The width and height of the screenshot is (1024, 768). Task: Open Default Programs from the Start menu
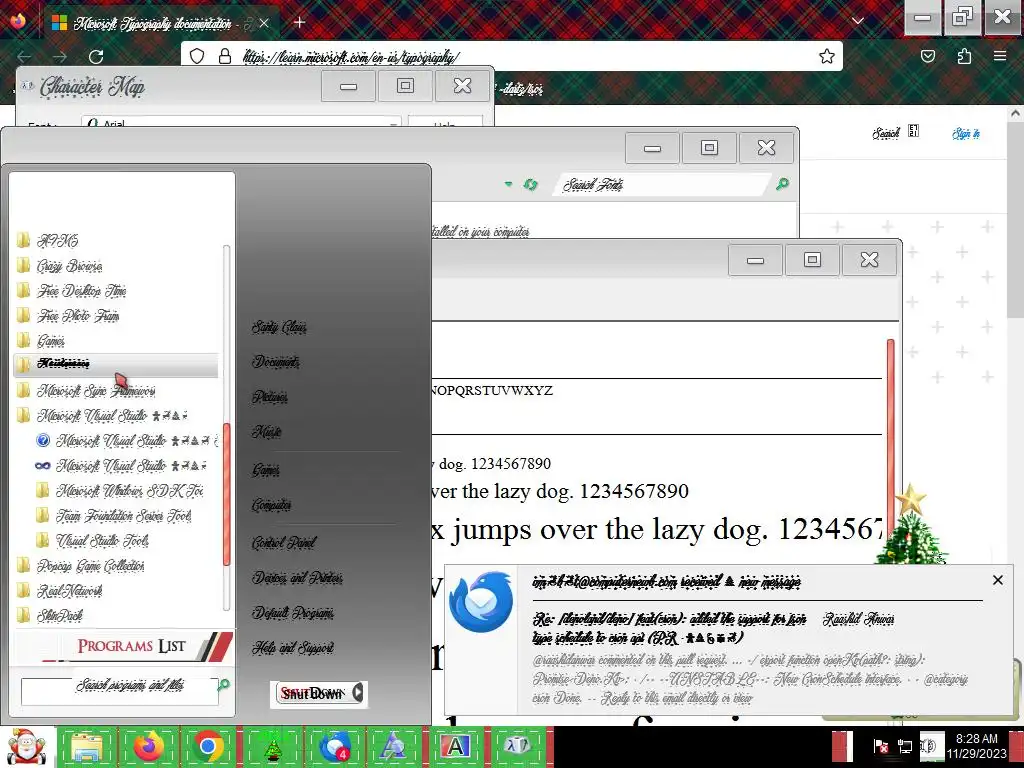coord(293,613)
